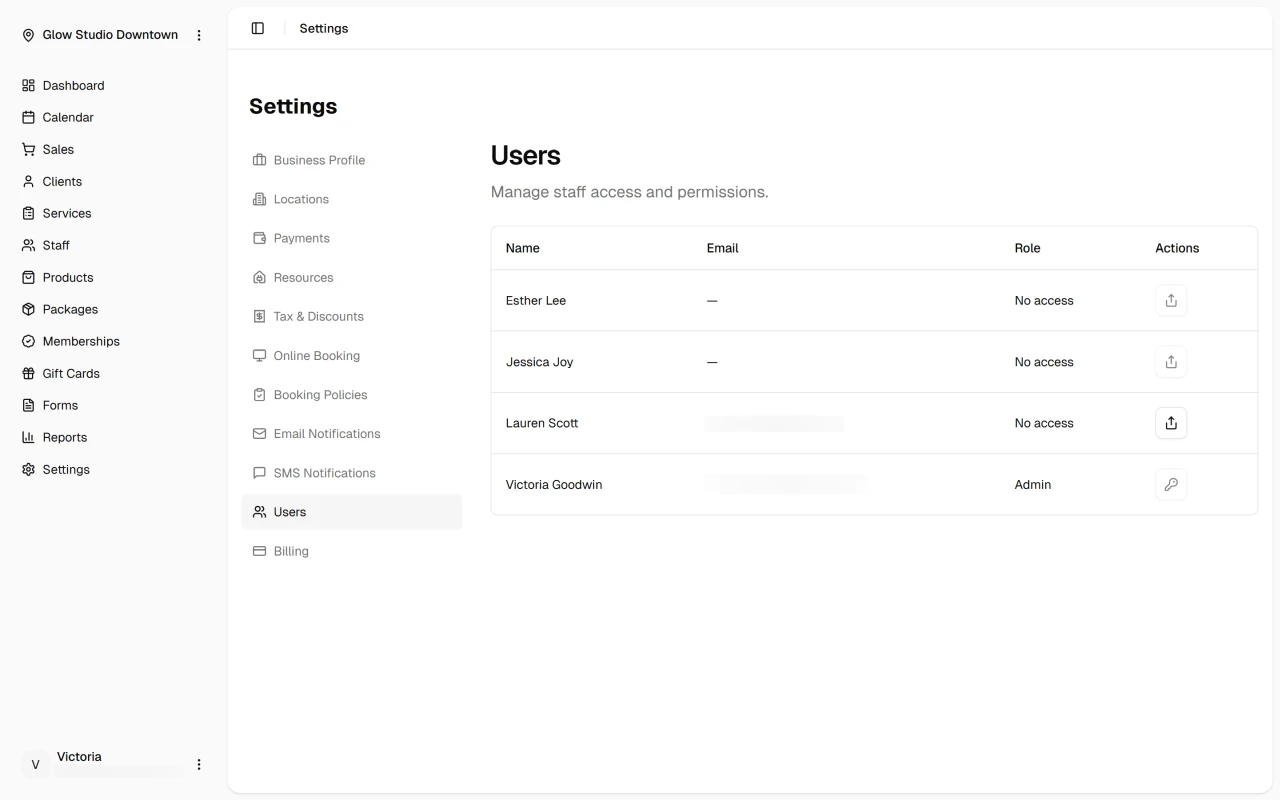This screenshot has width=1280, height=800.
Task: Click the No access role for Lauren Scott
Action: pos(1044,423)
